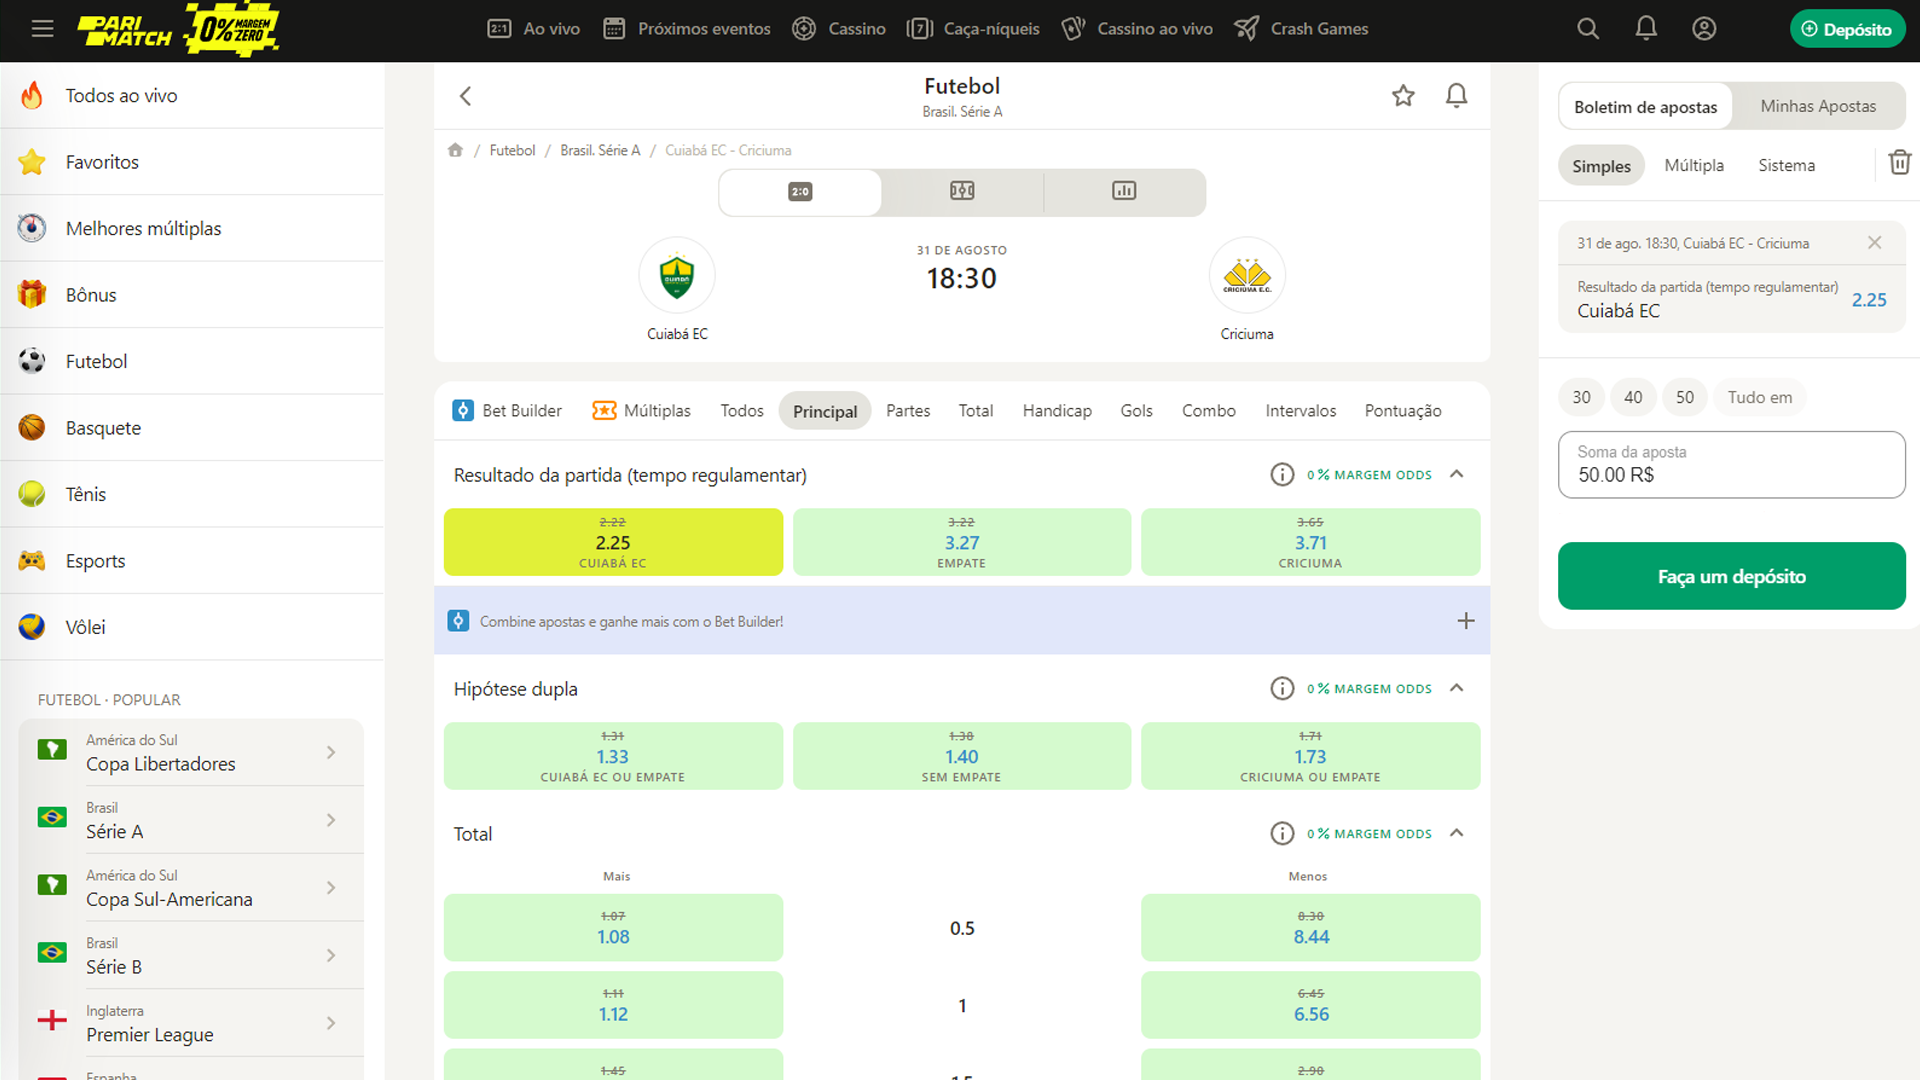Open Basquete in sidebar
Screen dimensions: 1920x1080
(x=192, y=428)
